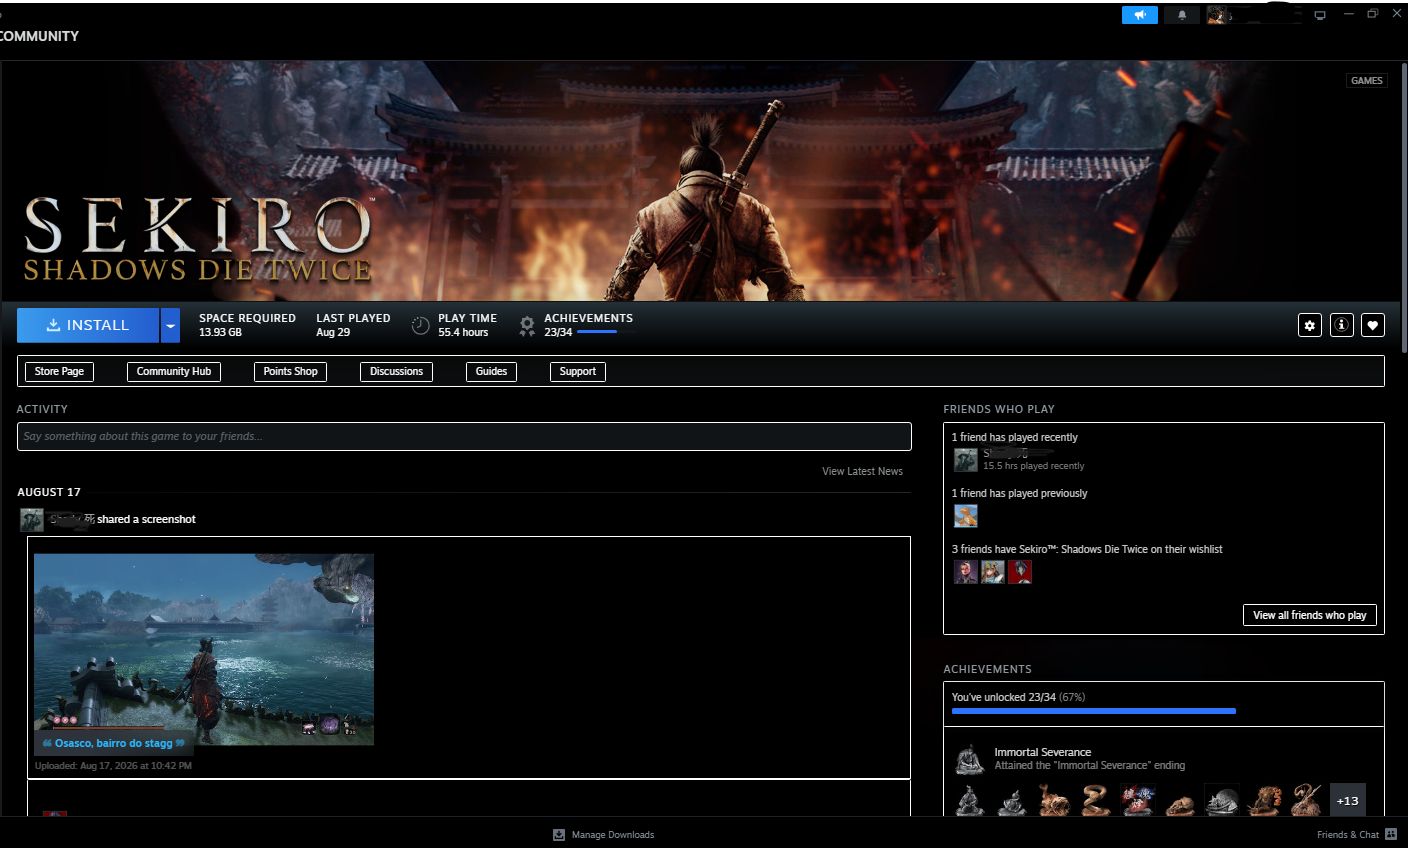Switch to Big Picture mode via monitor icon

[1320, 15]
